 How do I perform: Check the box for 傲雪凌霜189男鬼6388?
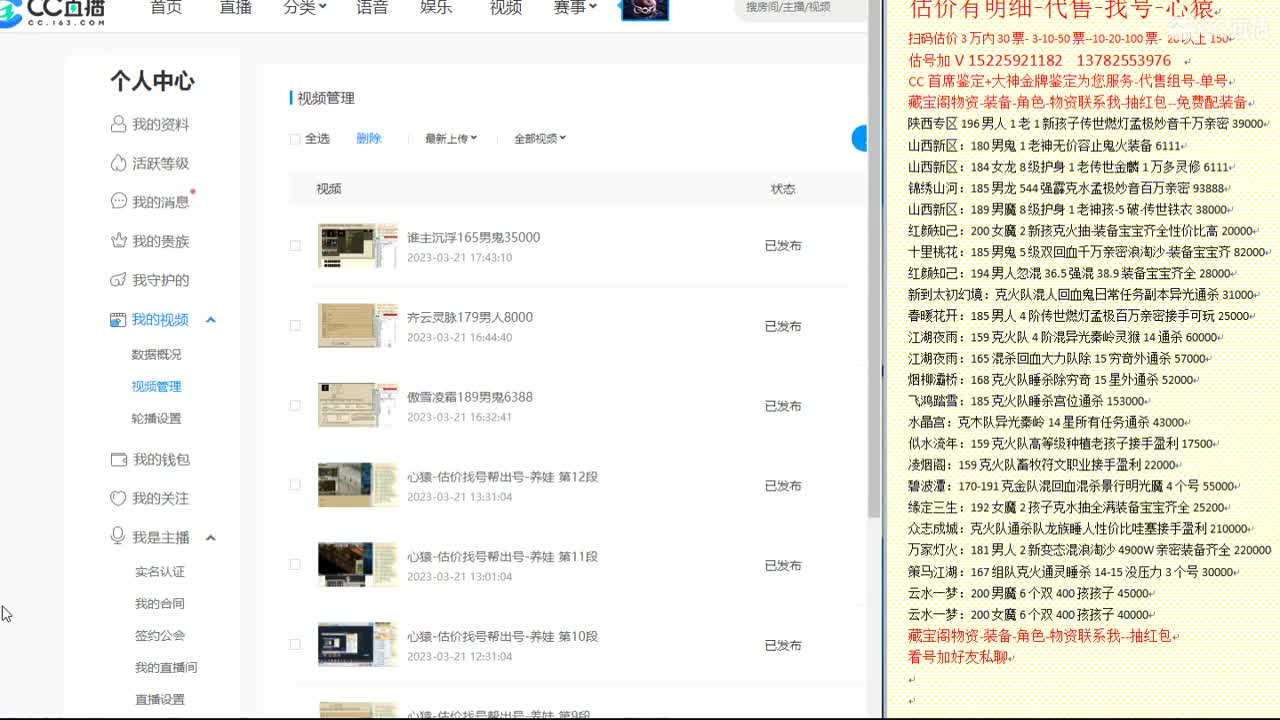tap(295, 405)
